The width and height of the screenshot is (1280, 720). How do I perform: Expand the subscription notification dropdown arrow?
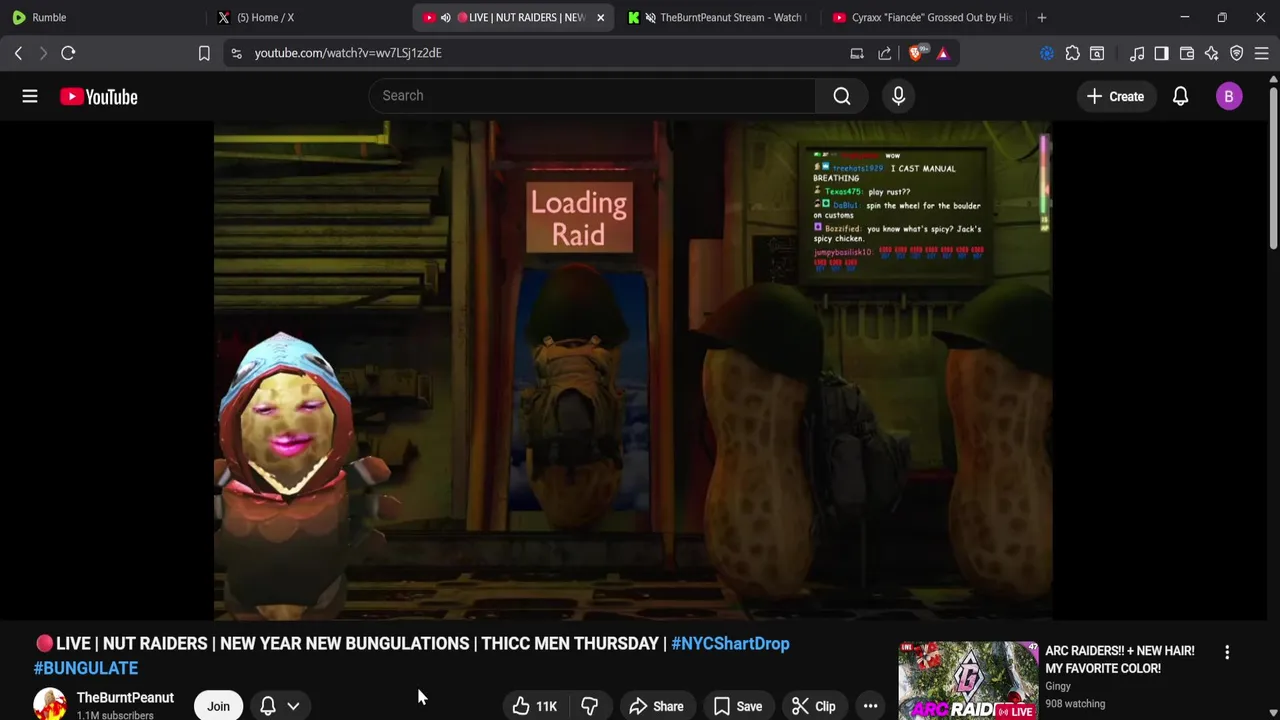point(293,706)
